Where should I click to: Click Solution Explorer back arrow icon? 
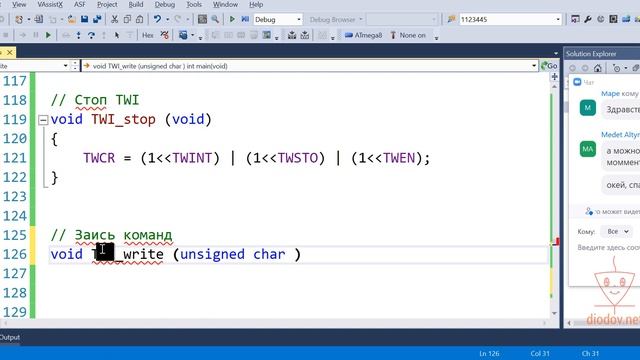point(572,68)
